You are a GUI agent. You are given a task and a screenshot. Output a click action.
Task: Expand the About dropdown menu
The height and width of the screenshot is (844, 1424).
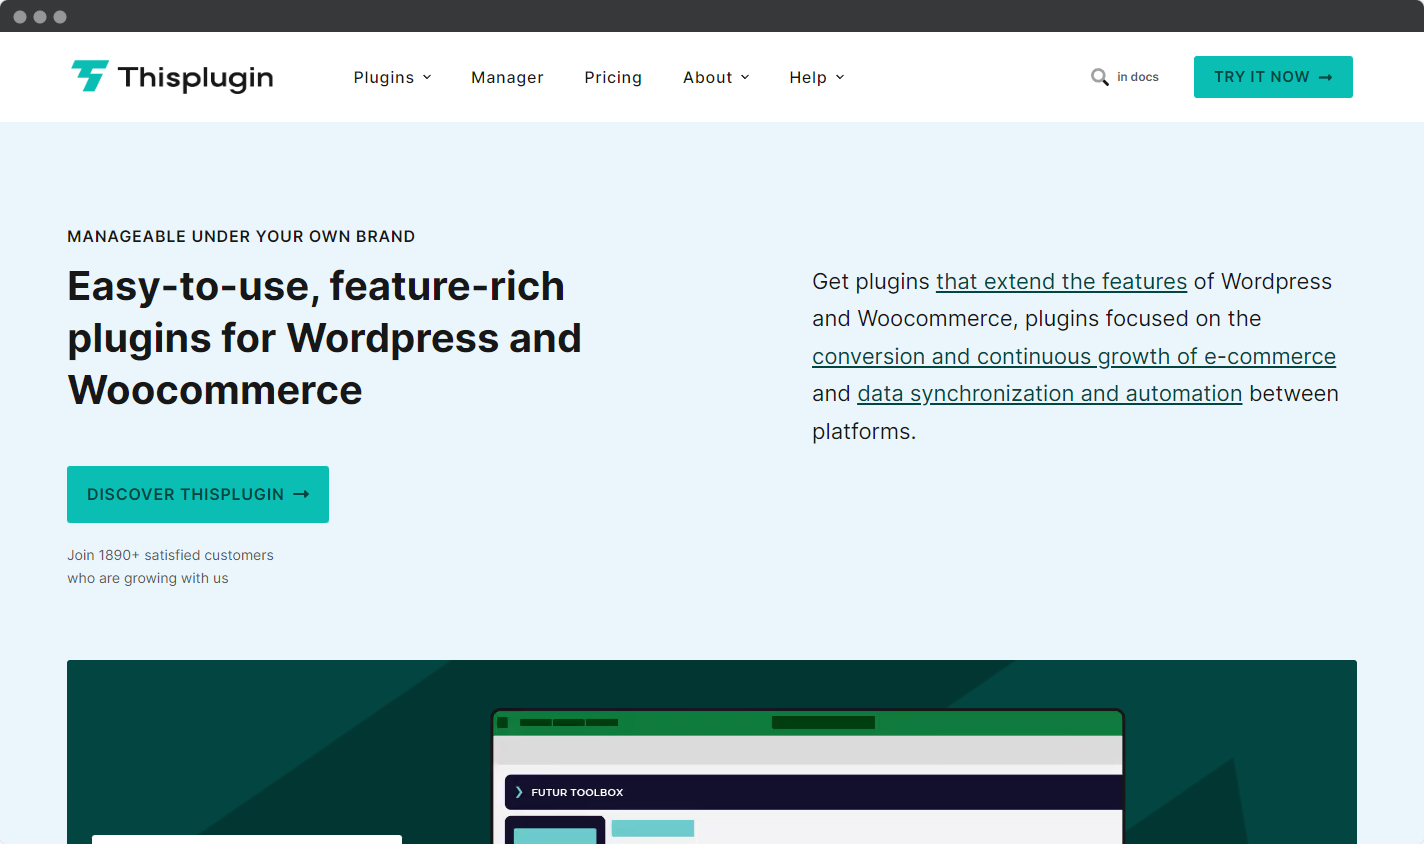[716, 77]
